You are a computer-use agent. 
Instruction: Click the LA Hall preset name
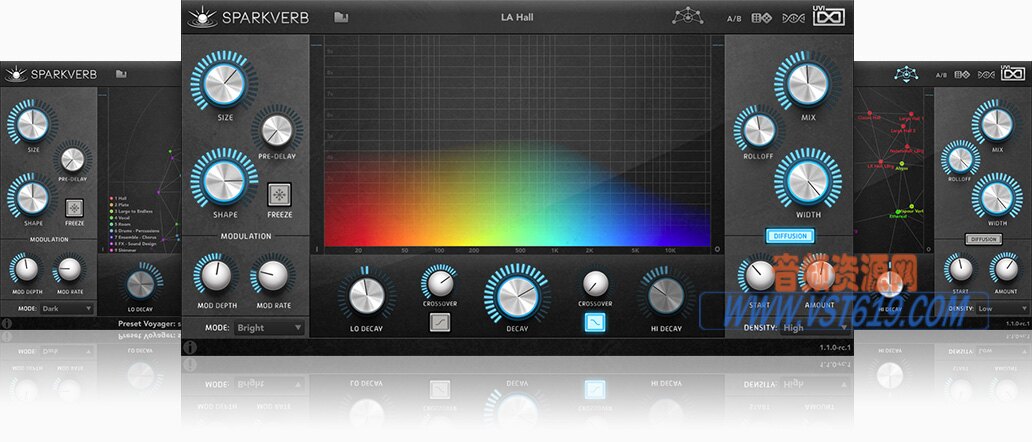click(x=517, y=17)
